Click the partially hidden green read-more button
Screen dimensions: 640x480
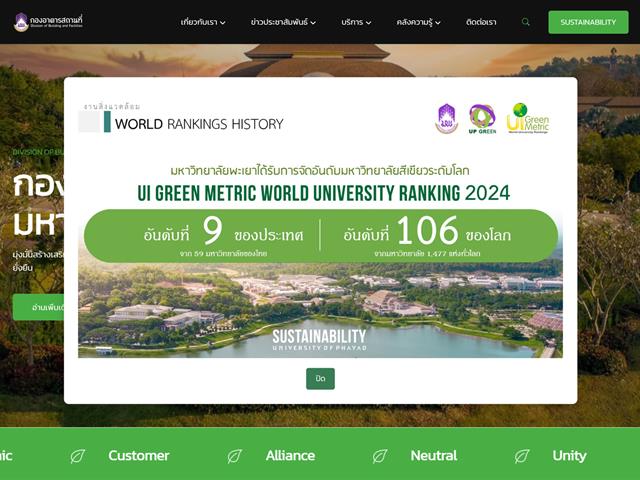point(38,307)
